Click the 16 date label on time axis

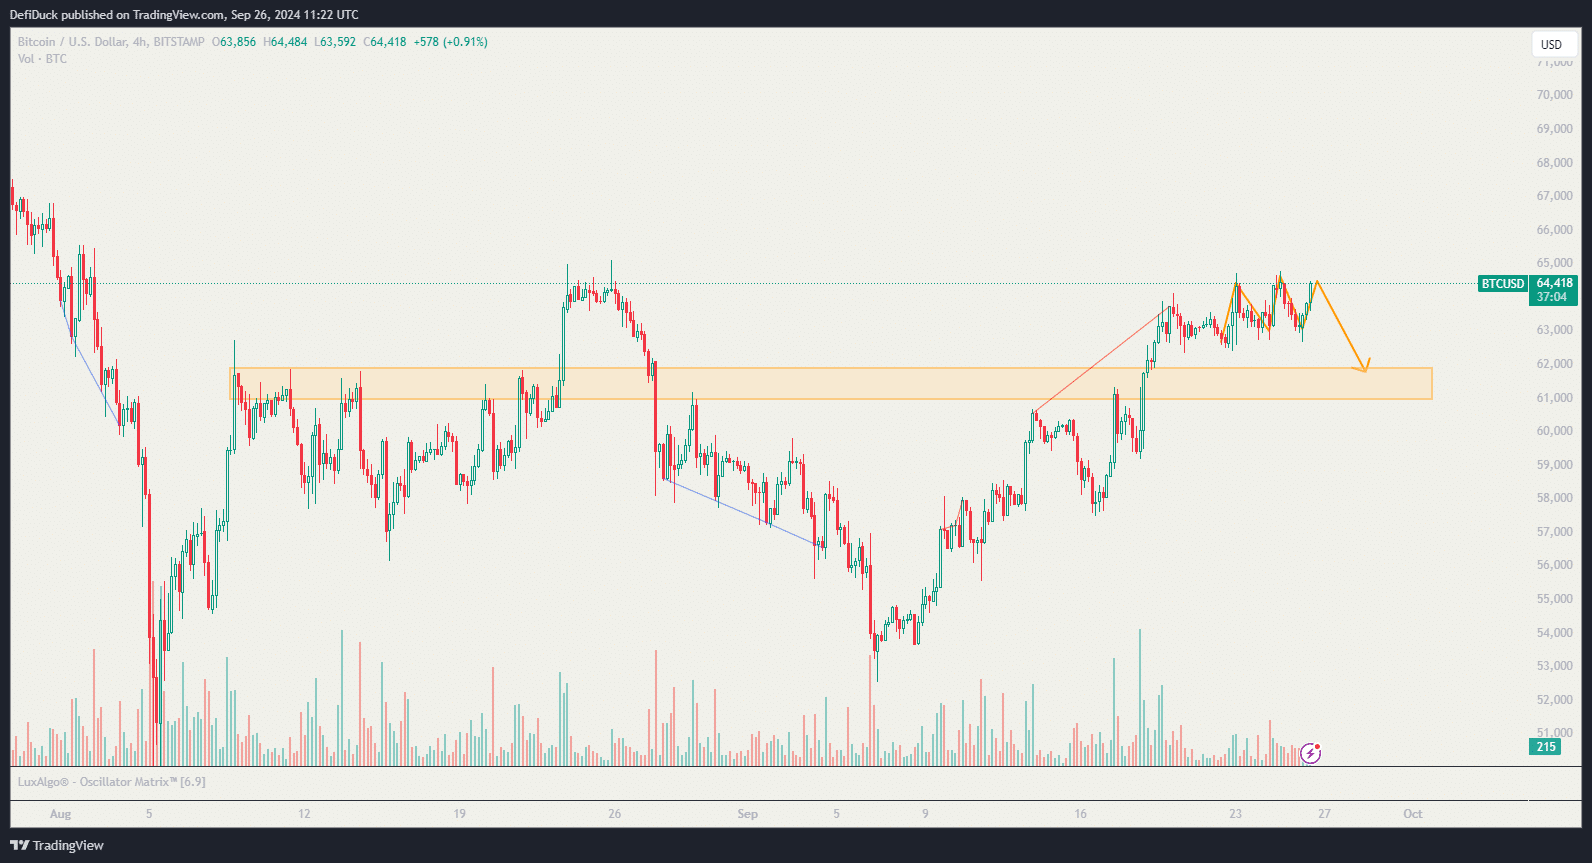point(1080,814)
